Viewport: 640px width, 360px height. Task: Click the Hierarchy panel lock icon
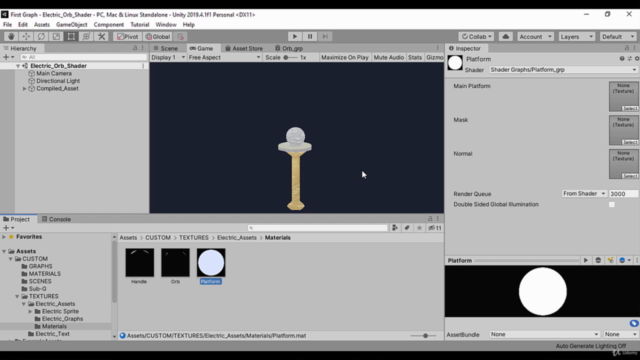click(x=135, y=48)
